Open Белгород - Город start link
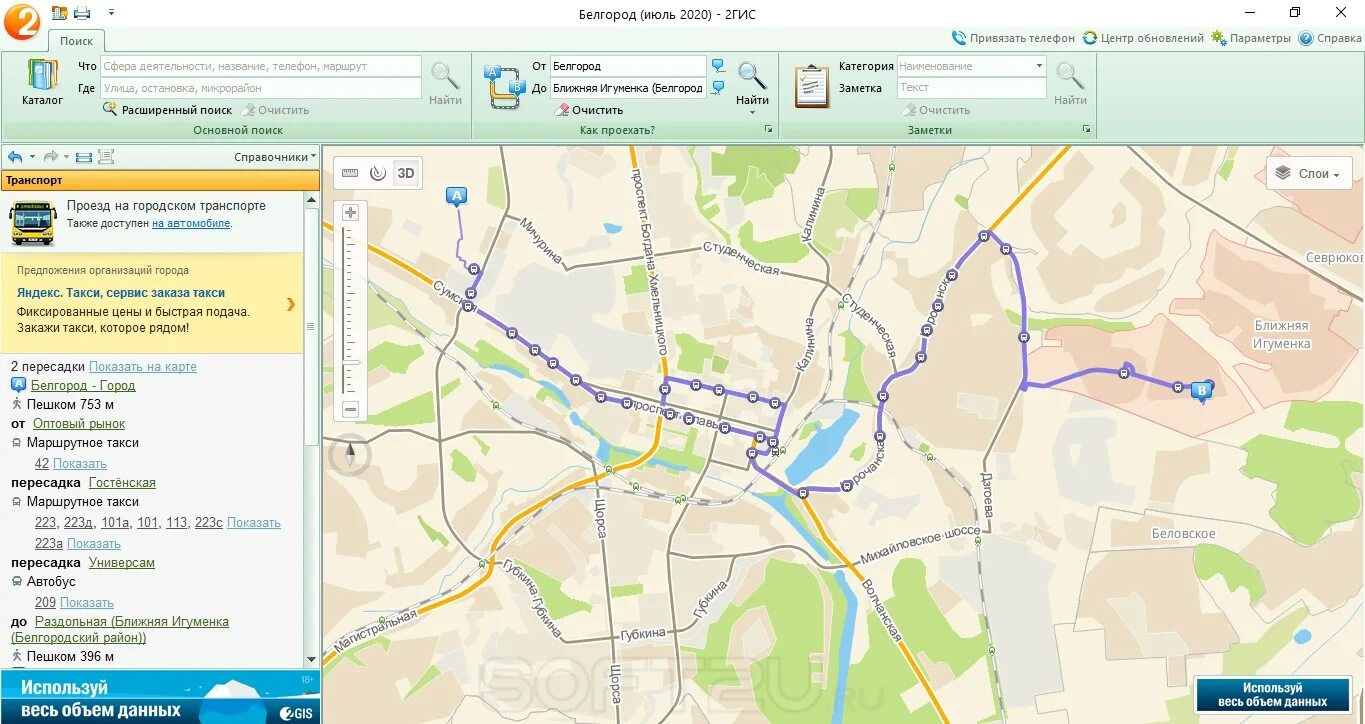 point(83,385)
